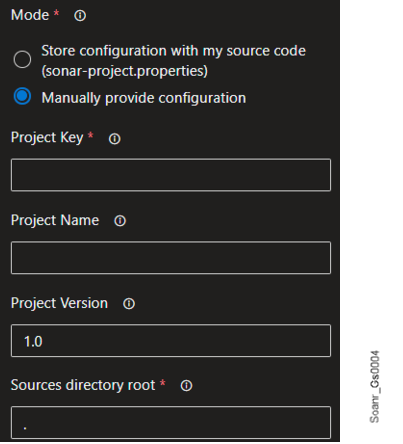This screenshot has height=444, width=403.
Task: View info icon for Sources directory root
Action: coord(186,386)
